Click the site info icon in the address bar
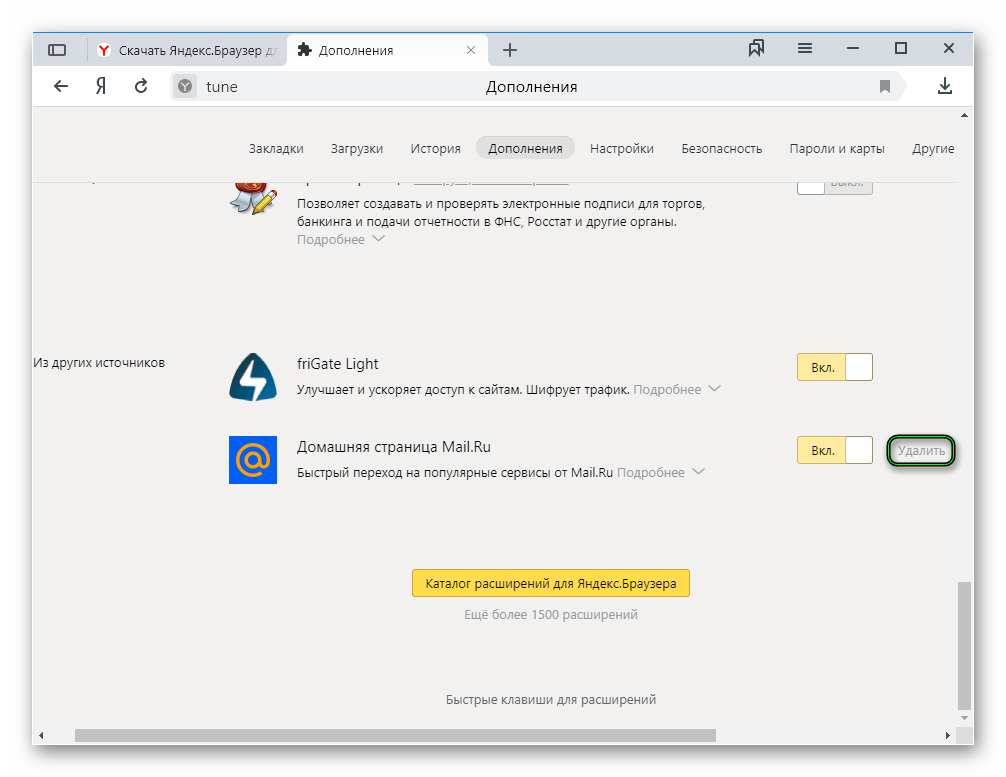 [185, 86]
